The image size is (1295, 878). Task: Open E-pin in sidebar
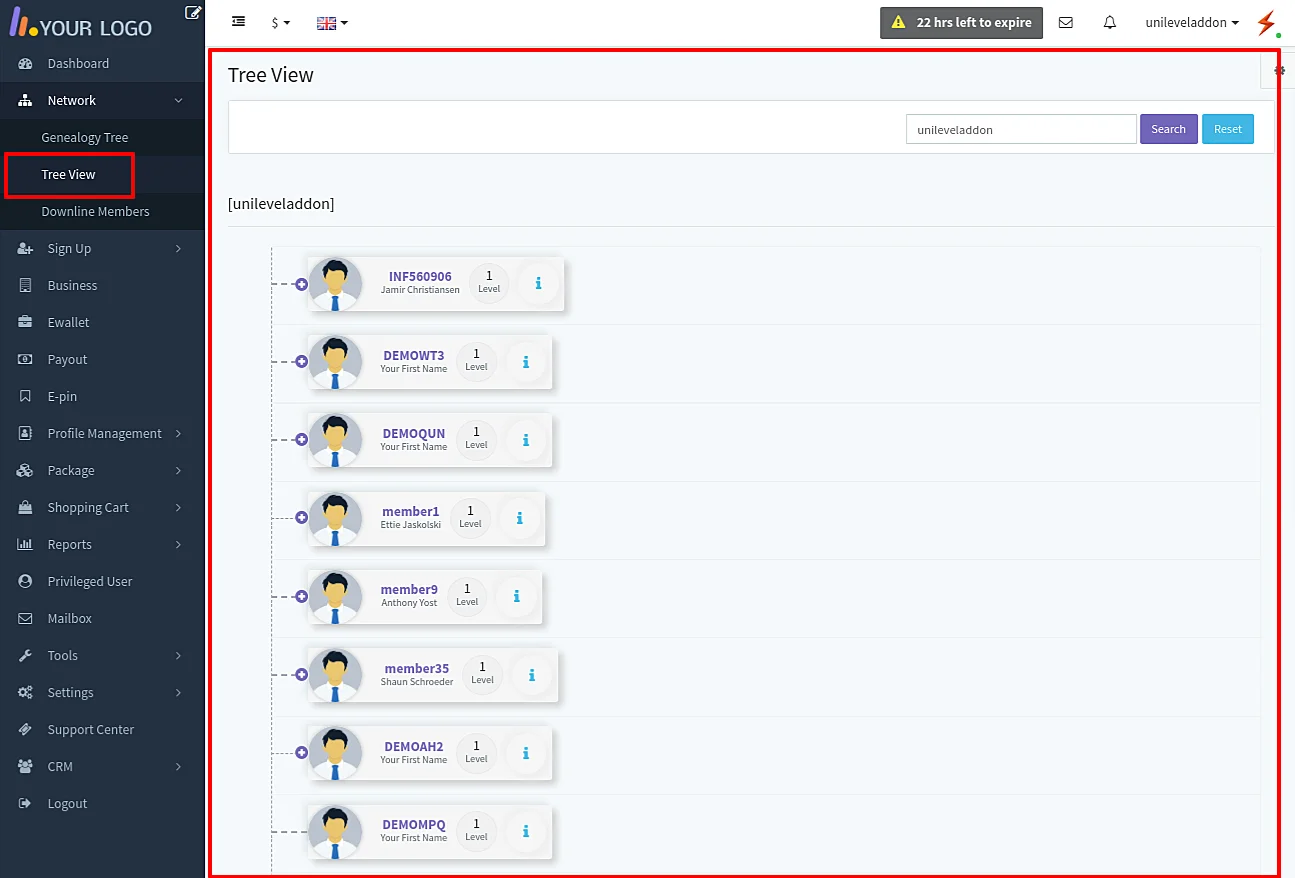coord(102,396)
